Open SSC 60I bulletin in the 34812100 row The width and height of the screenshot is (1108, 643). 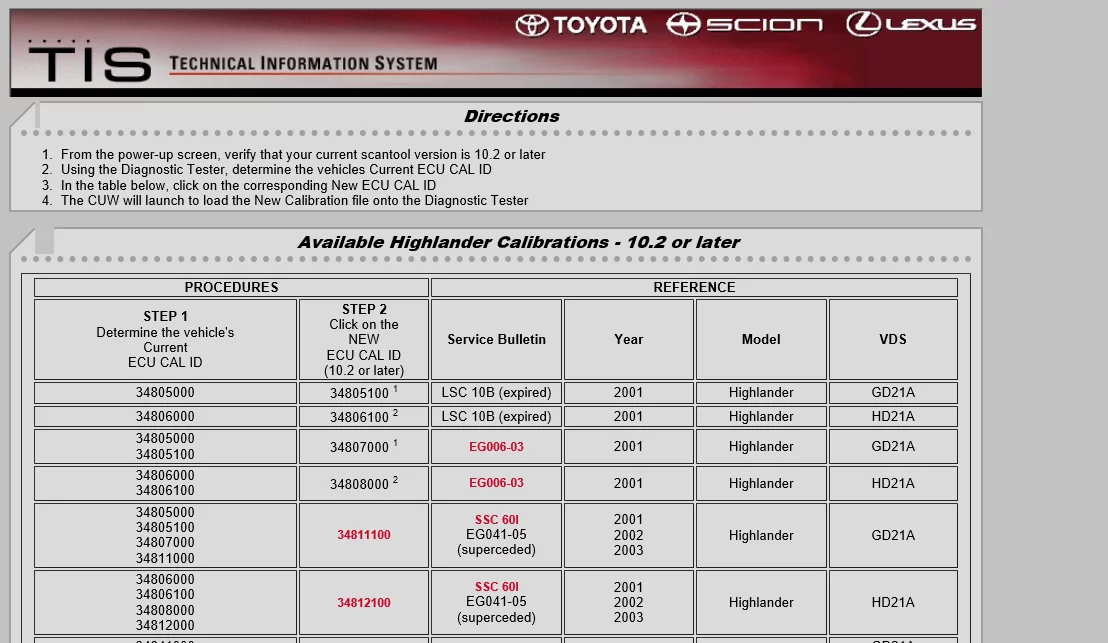coord(496,587)
